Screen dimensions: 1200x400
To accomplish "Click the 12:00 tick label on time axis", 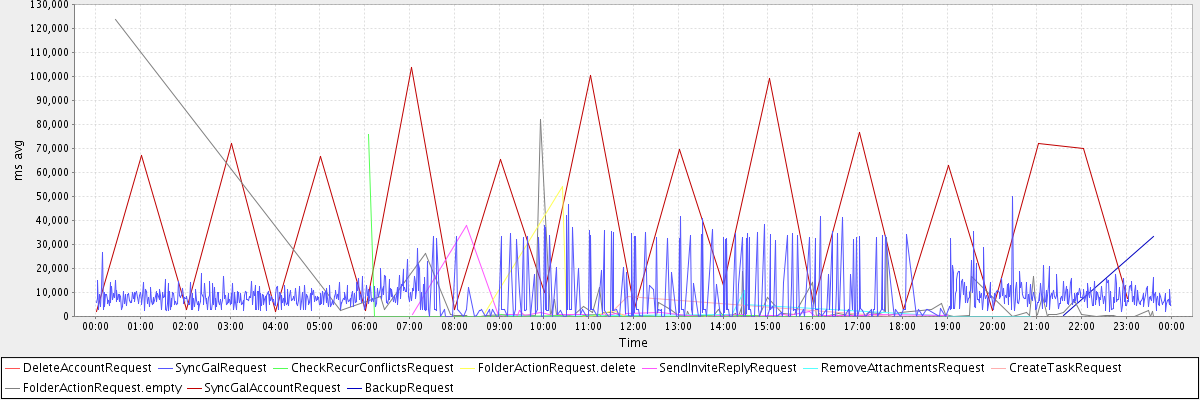I will 633,326.
